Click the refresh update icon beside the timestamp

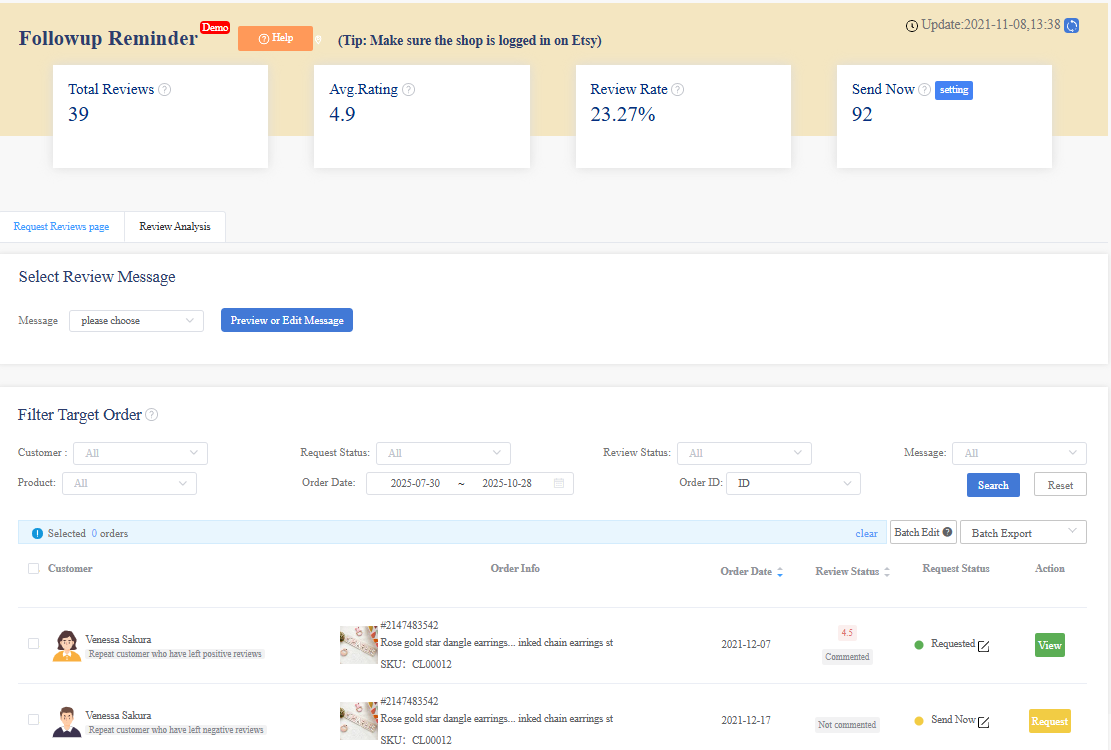tap(1073, 25)
